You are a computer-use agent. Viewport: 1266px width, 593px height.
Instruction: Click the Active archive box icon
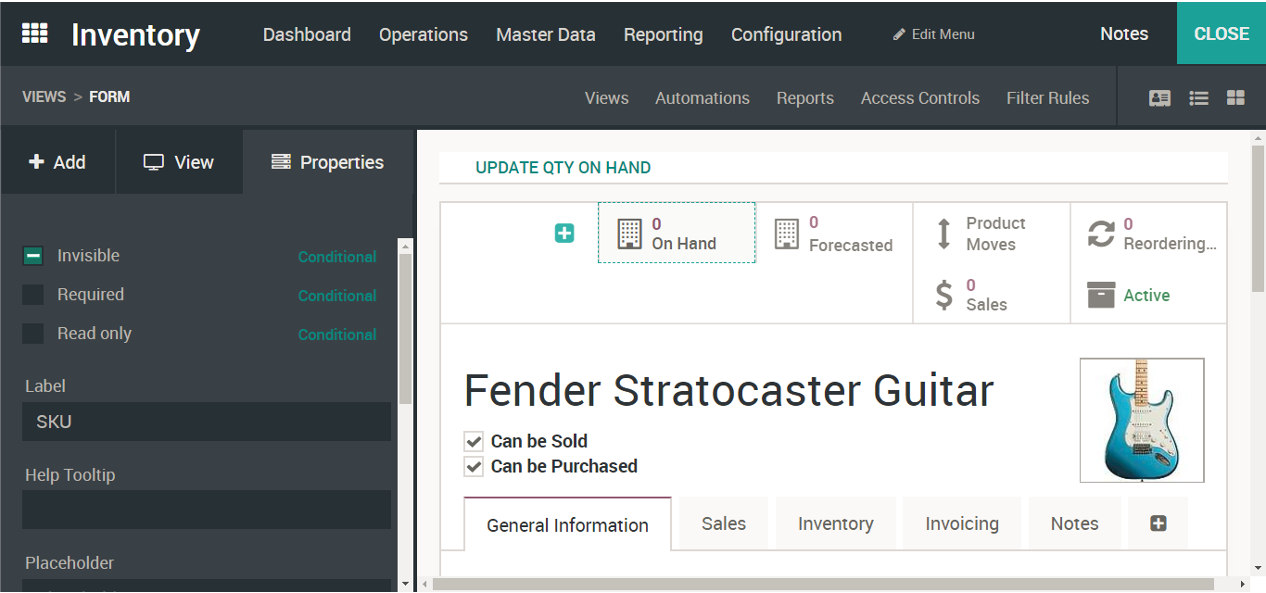(x=1101, y=295)
